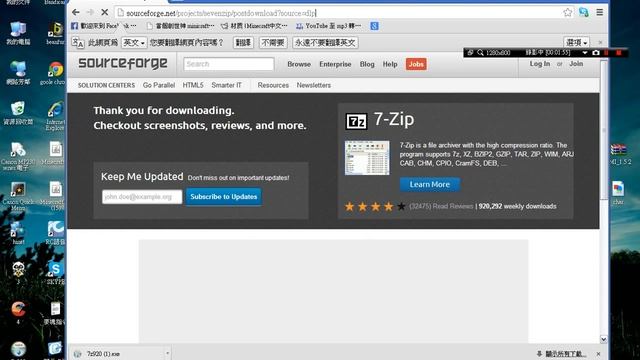Click Subscribe to Updates button
Viewport: 640px width, 360px height.
pos(224,197)
